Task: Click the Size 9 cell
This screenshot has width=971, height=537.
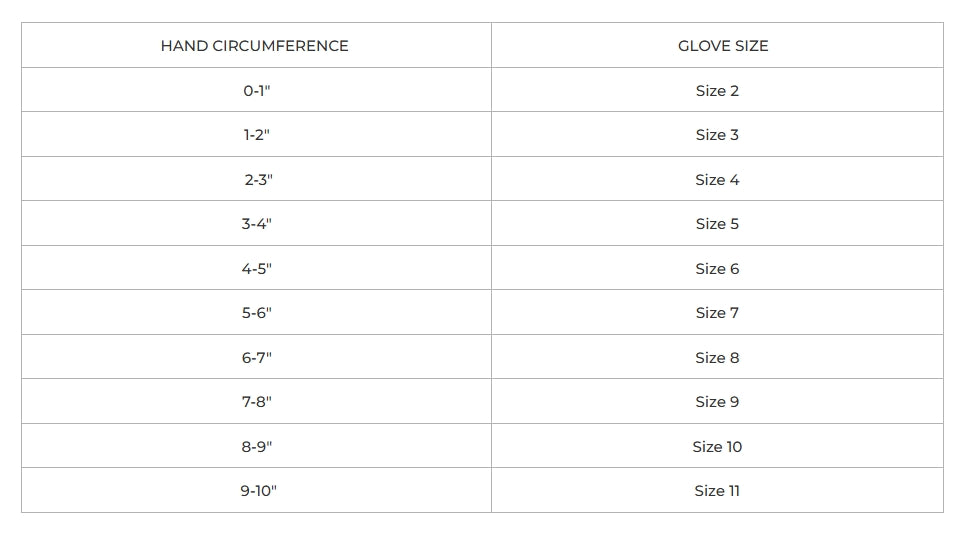Action: 717,402
